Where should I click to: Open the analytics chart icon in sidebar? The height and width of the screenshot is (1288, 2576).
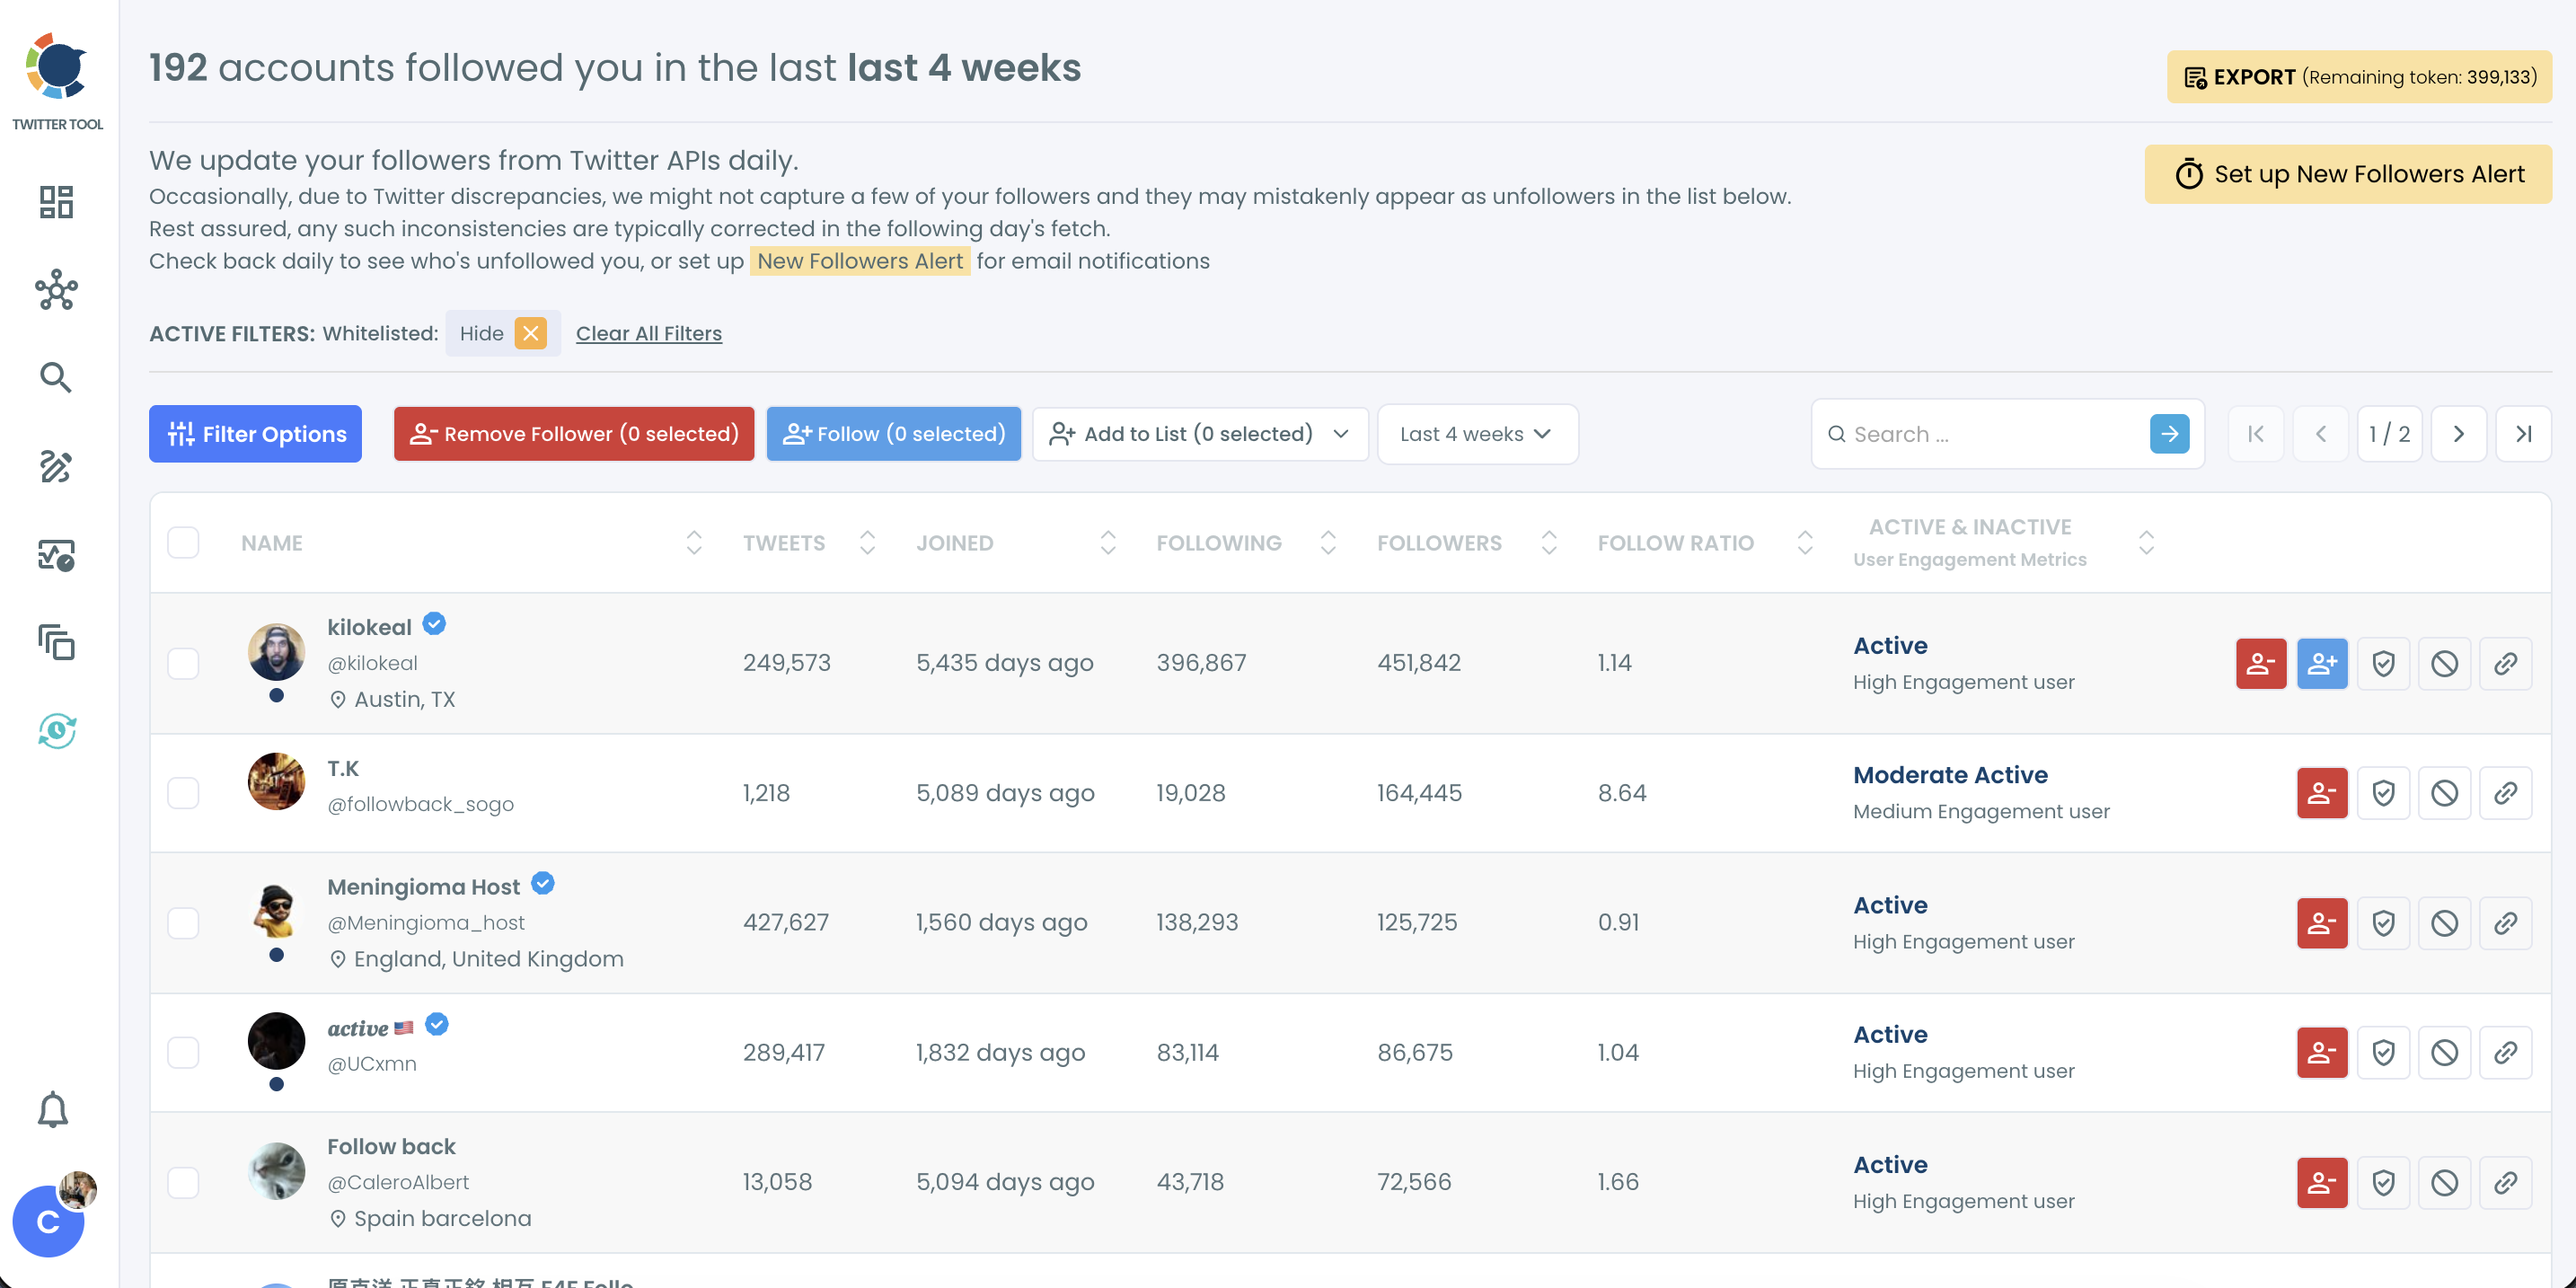[x=56, y=554]
